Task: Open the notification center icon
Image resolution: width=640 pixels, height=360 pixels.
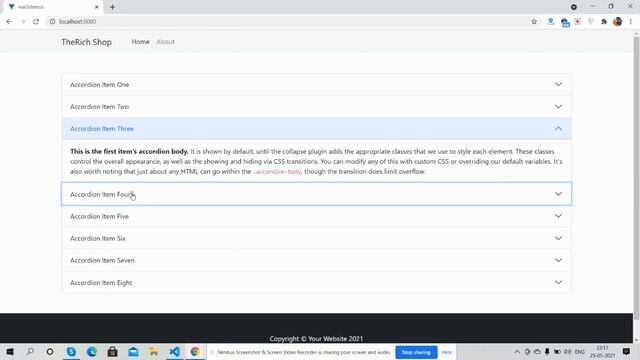Action: click(626, 351)
